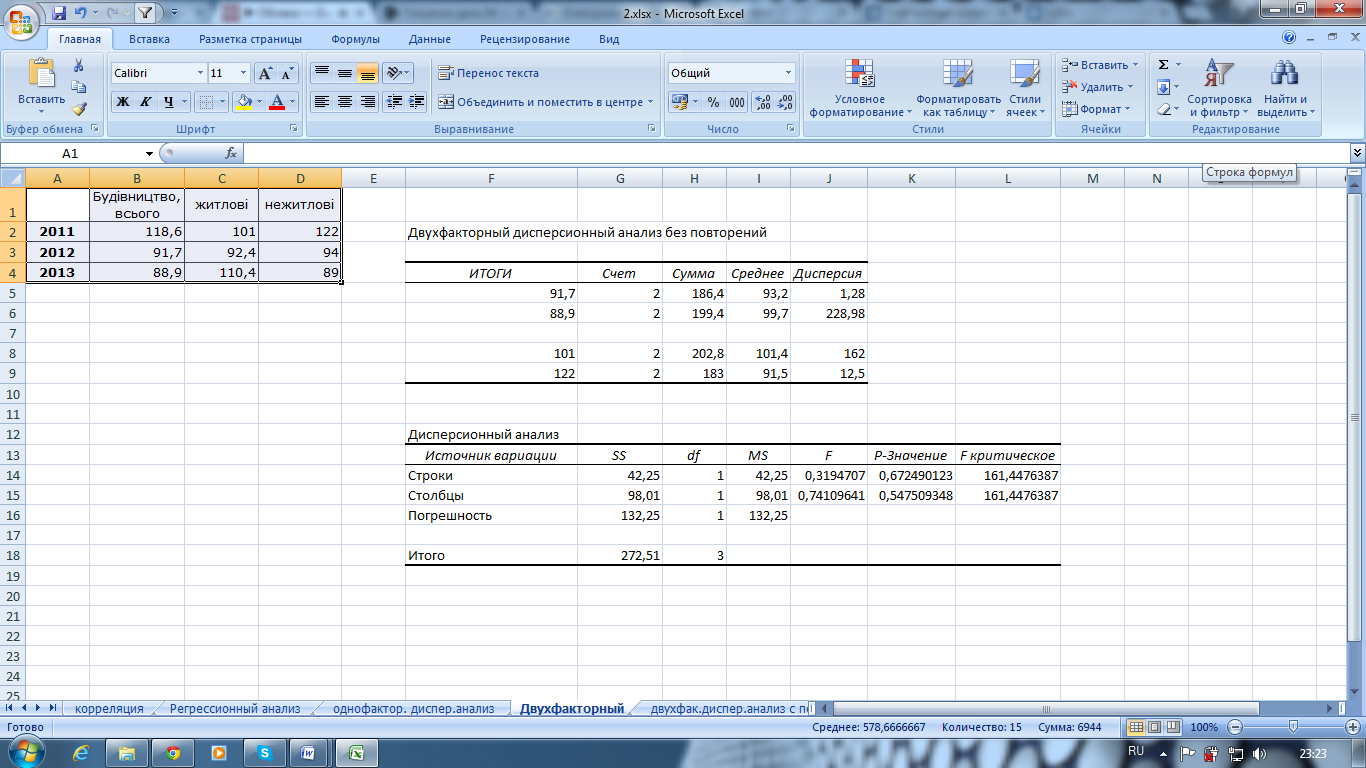
Task: Open the Формат cells dropdown
Action: click(1096, 109)
